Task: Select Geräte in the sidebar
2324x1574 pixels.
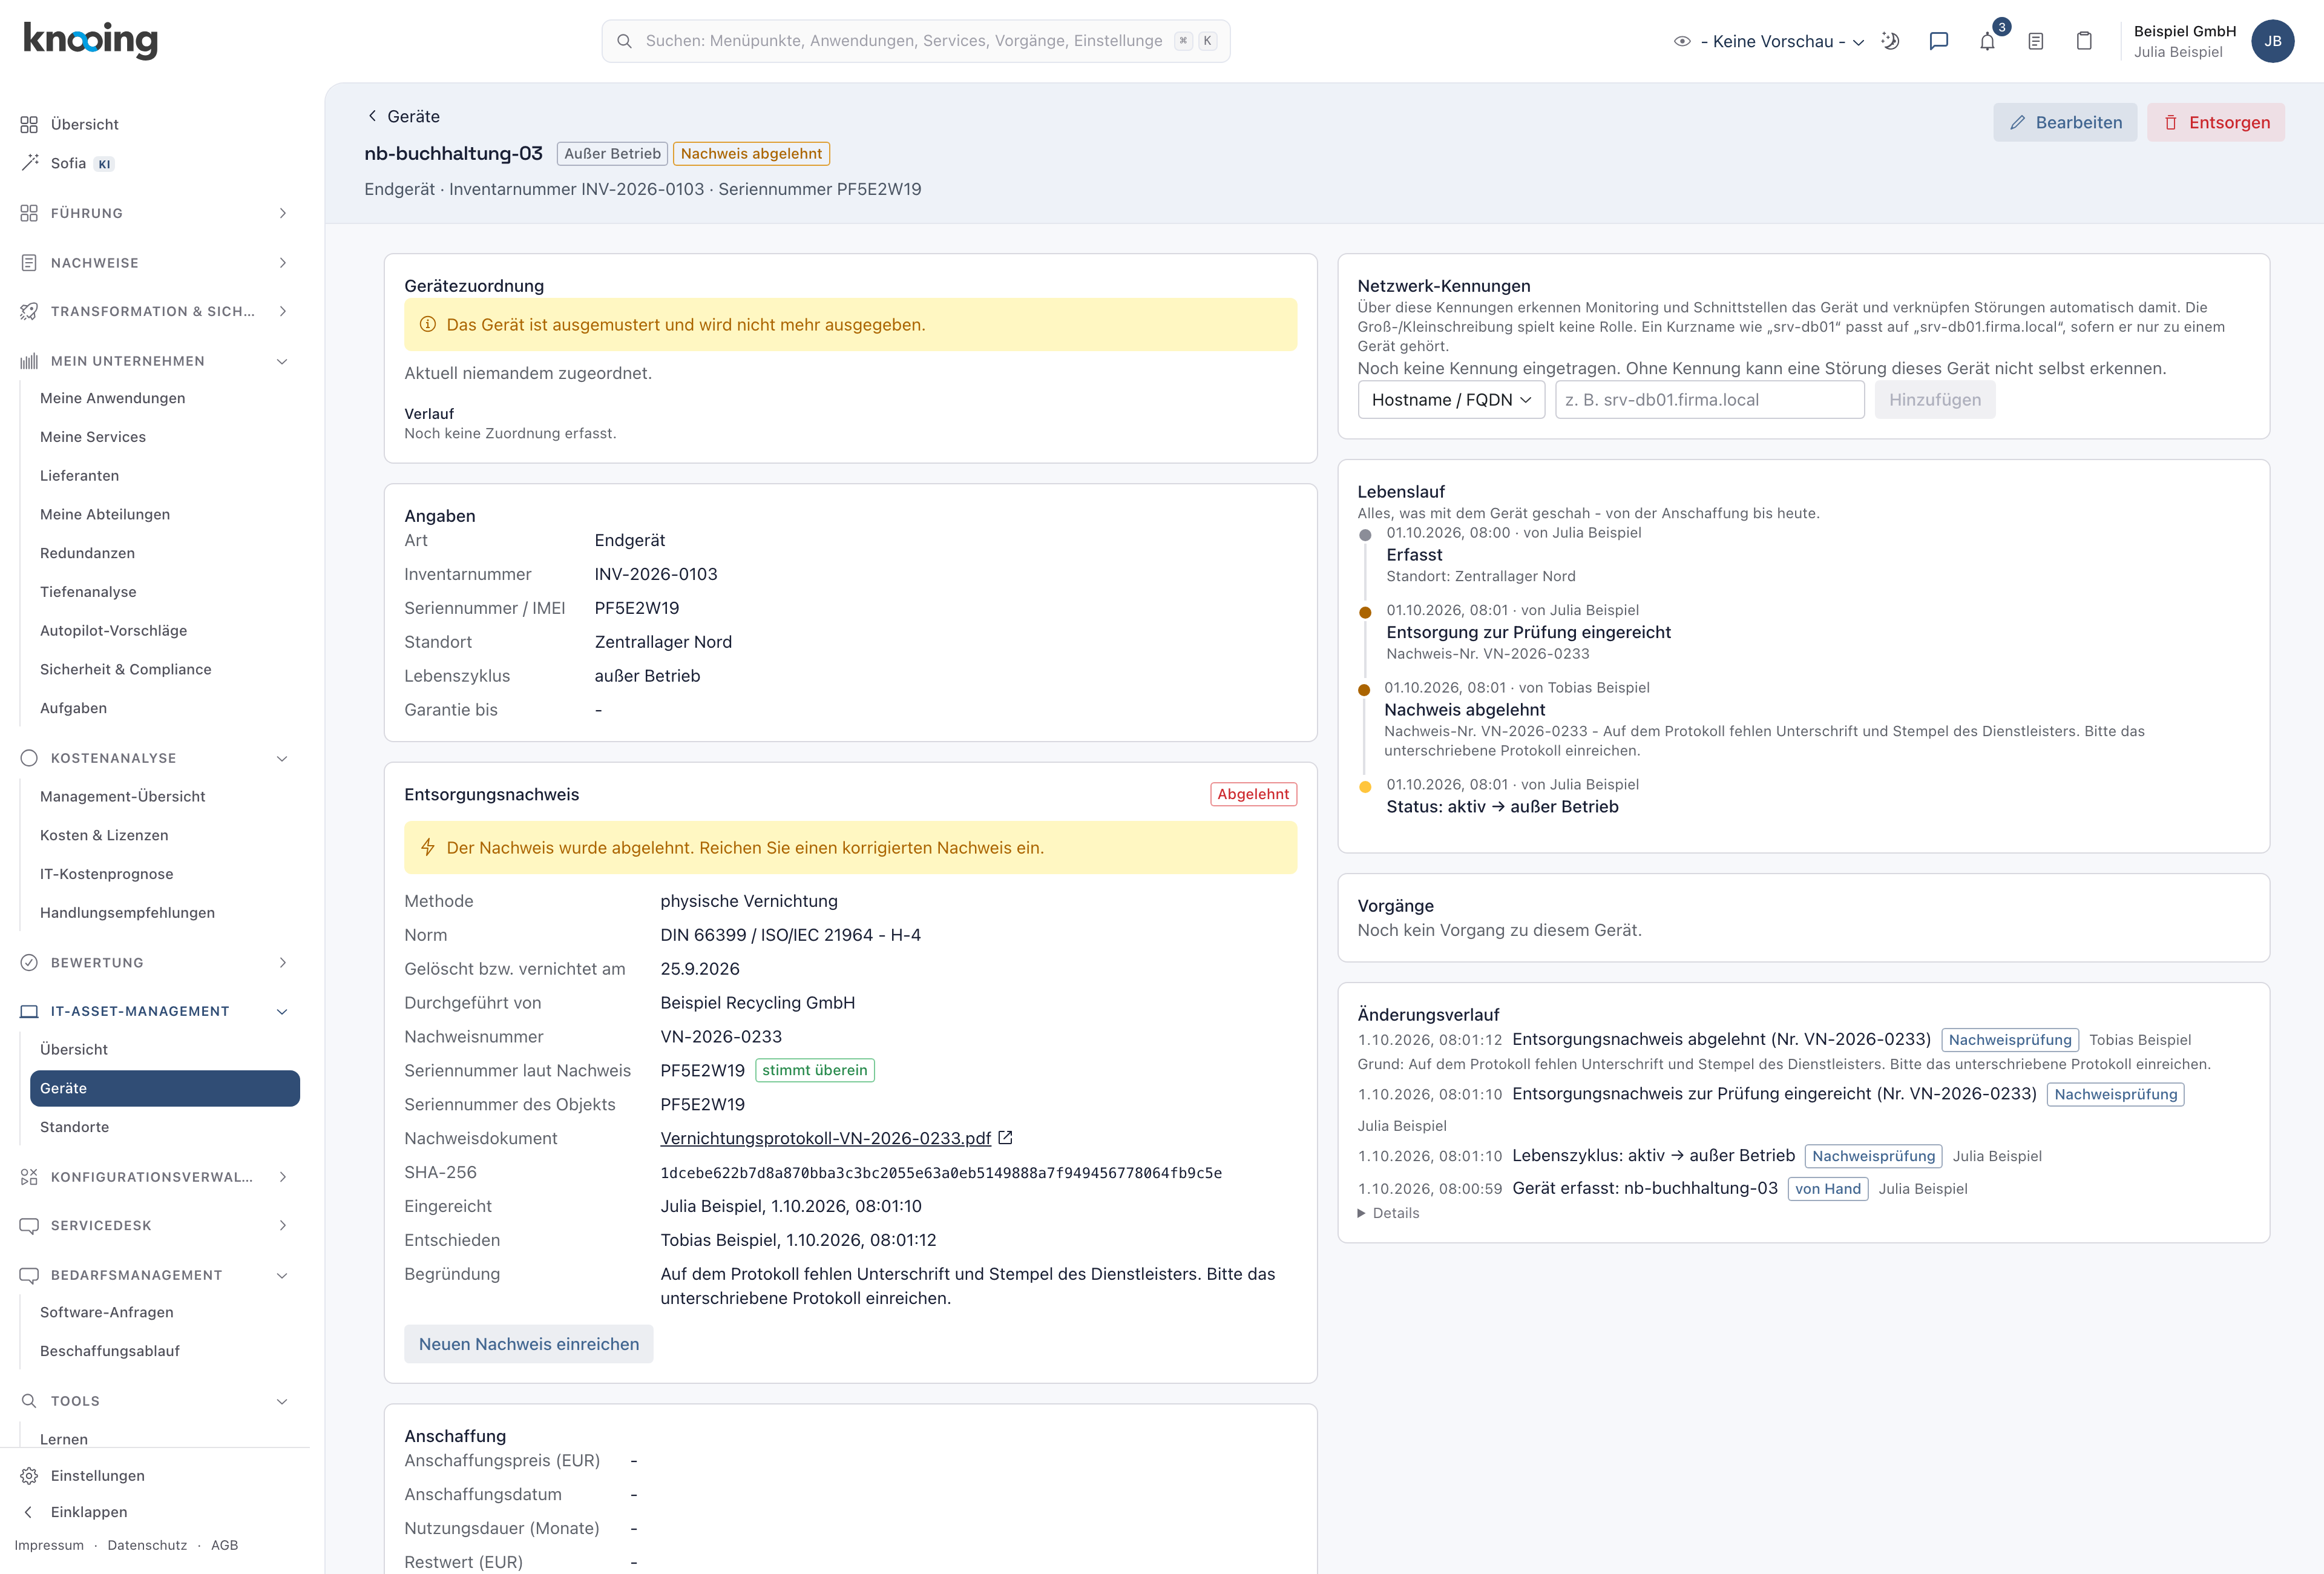Action: pyautogui.click(x=165, y=1088)
